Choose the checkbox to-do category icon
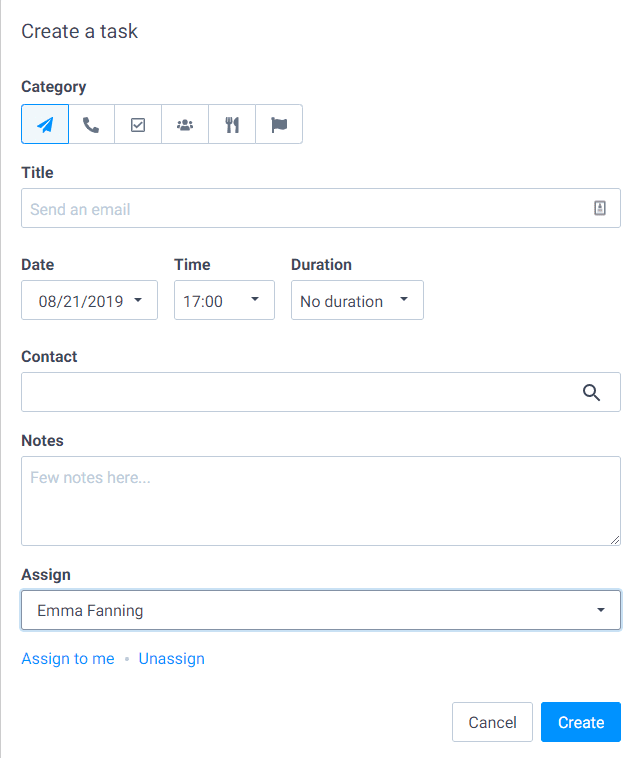This screenshot has width=639, height=758. (138, 124)
